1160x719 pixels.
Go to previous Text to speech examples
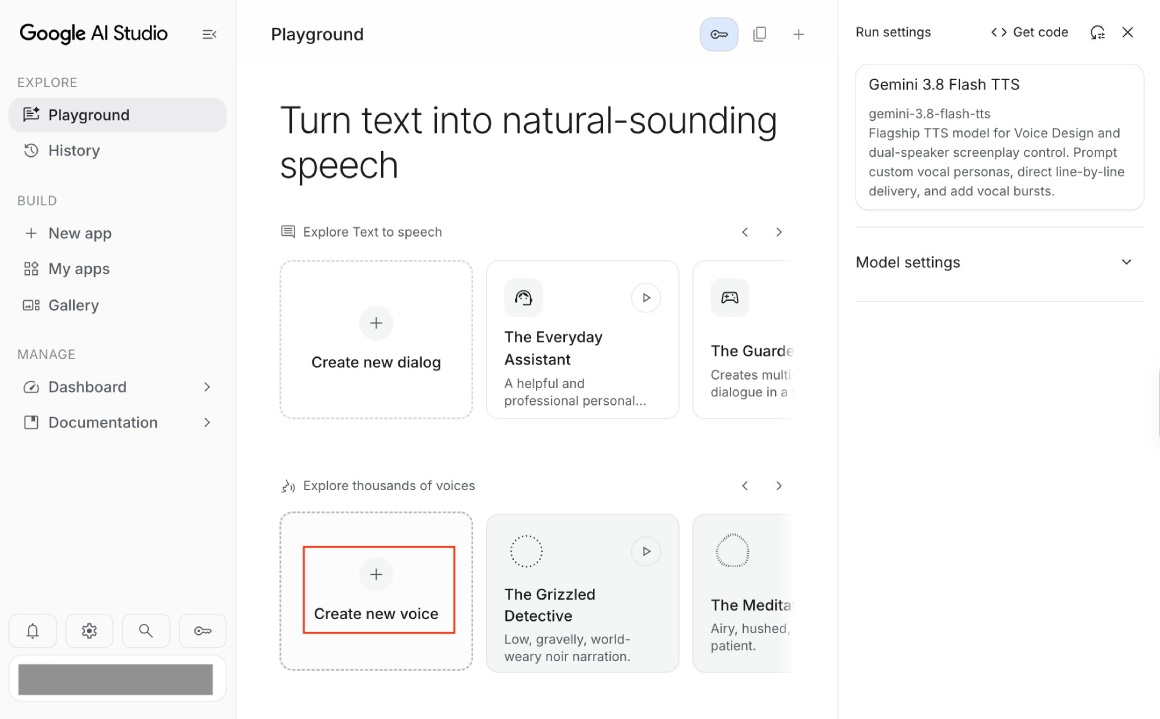[x=745, y=232]
